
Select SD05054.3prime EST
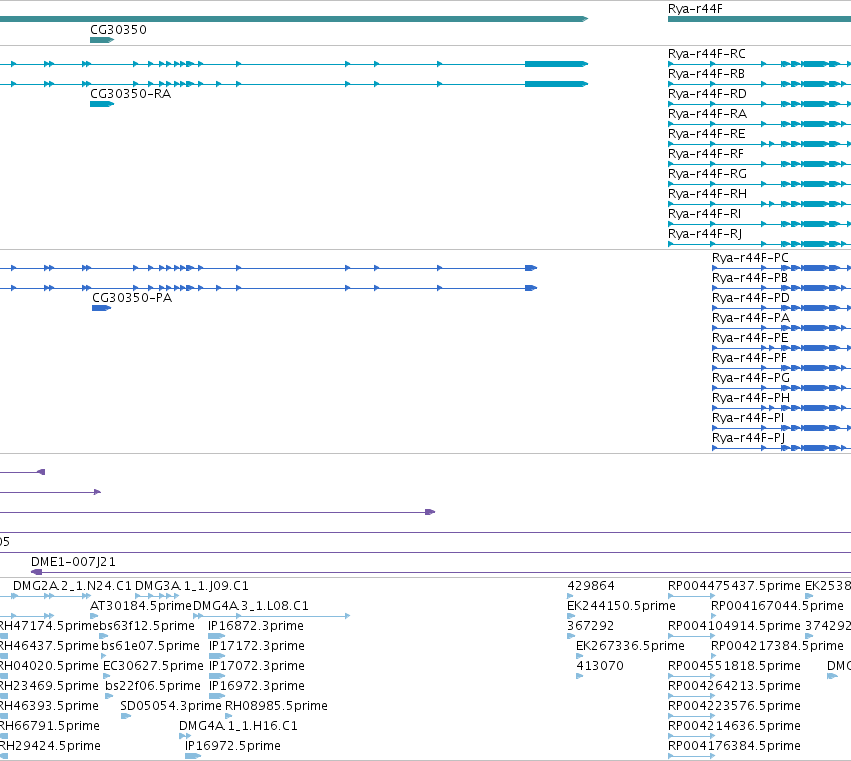(x=170, y=706)
